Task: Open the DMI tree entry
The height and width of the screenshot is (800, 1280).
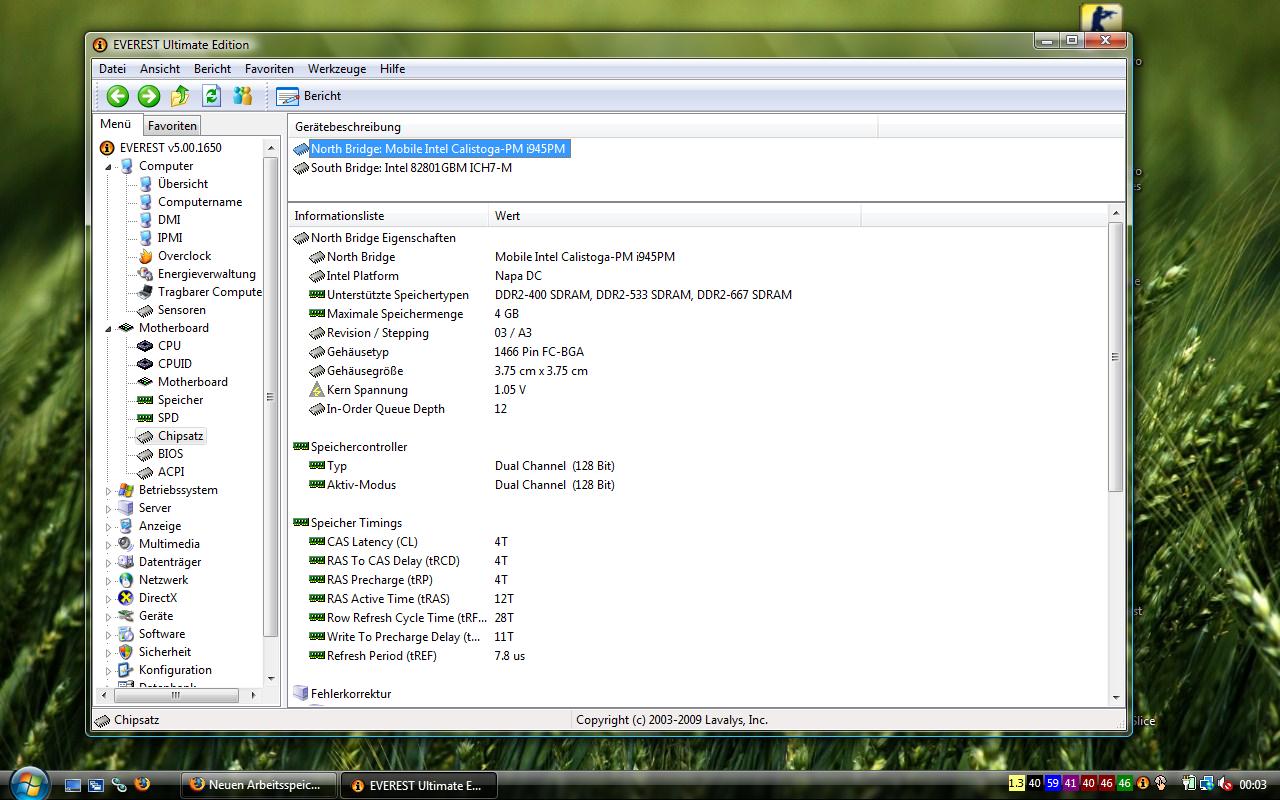Action: [169, 220]
